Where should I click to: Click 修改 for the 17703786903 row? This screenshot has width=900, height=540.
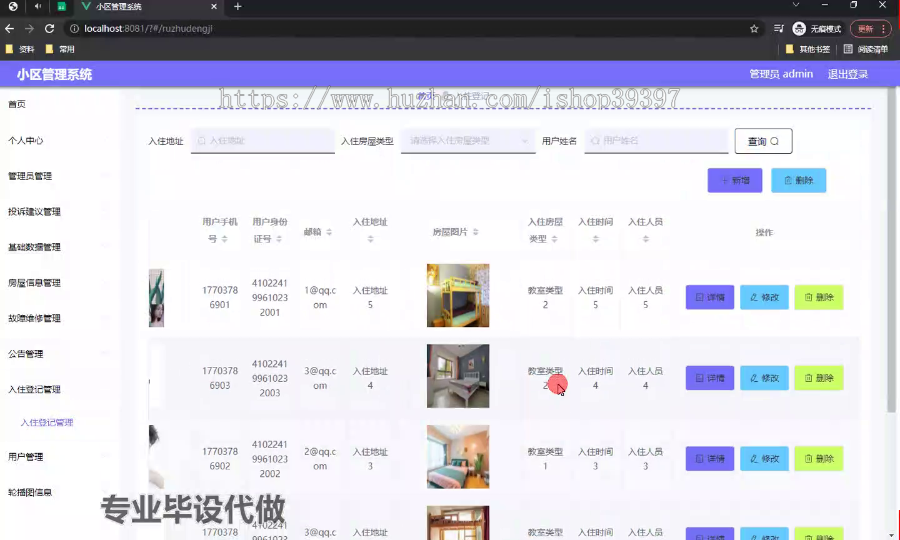[764, 378]
